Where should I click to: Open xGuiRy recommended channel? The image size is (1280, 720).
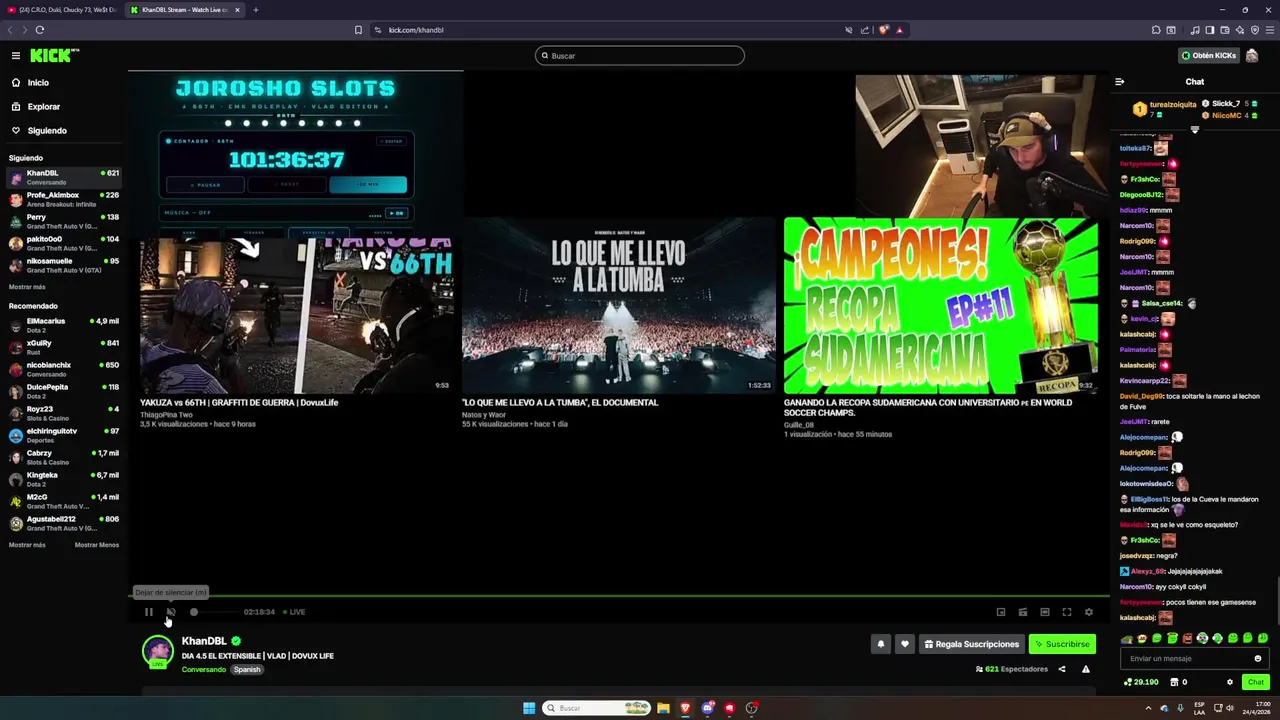pyautogui.click(x=64, y=347)
